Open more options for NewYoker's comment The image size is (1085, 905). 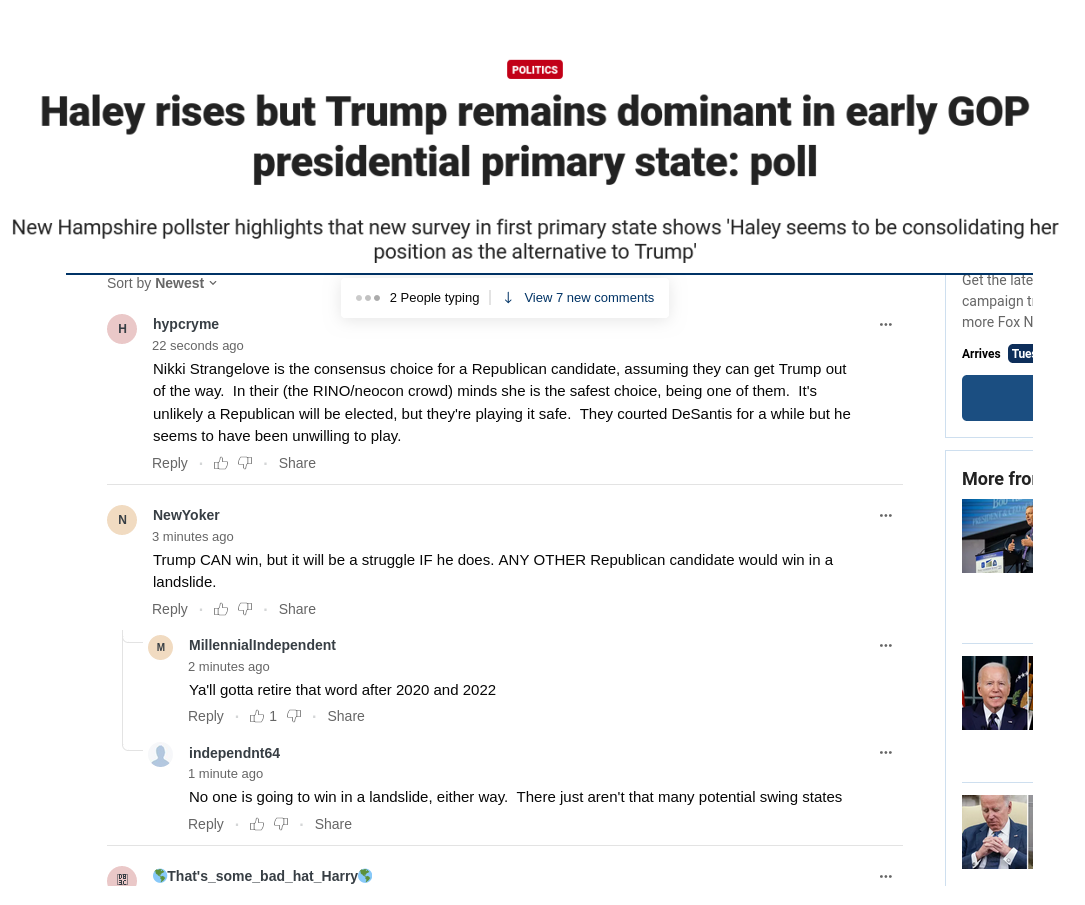886,515
